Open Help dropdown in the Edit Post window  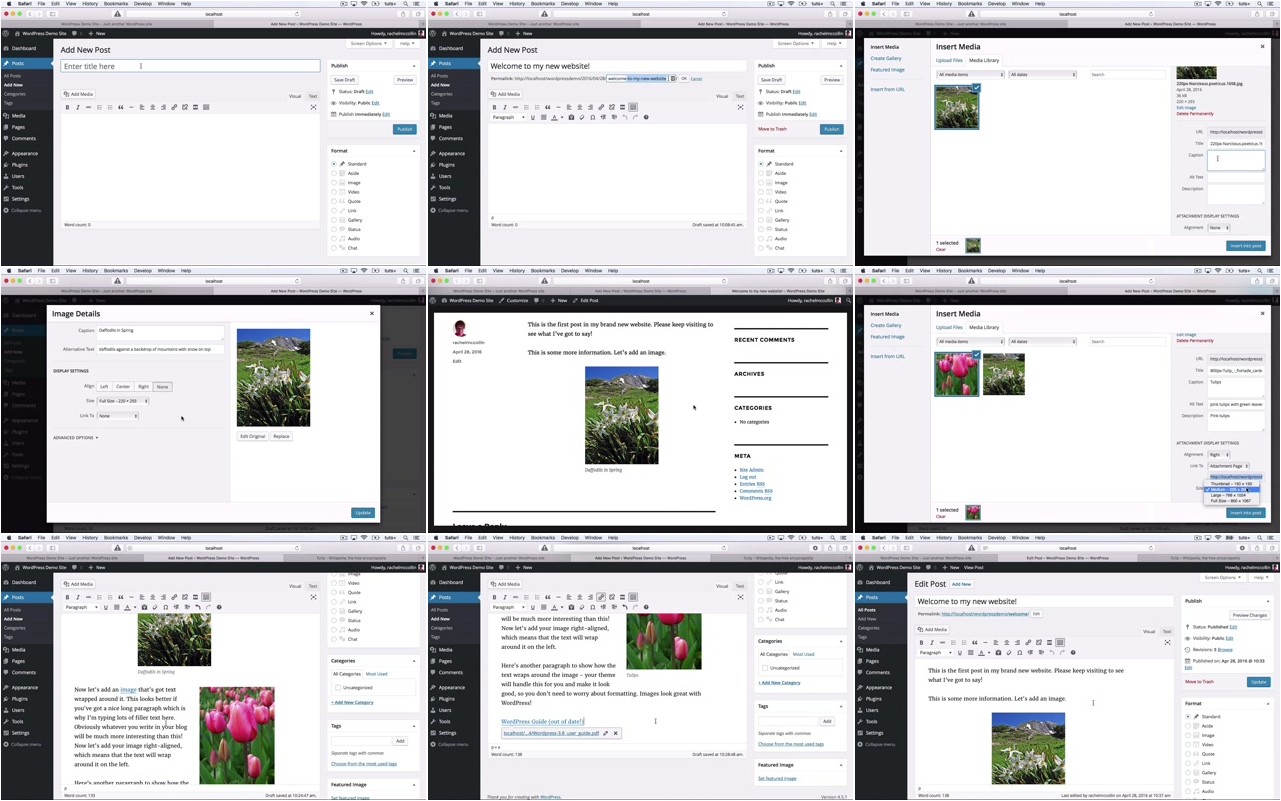point(1261,578)
